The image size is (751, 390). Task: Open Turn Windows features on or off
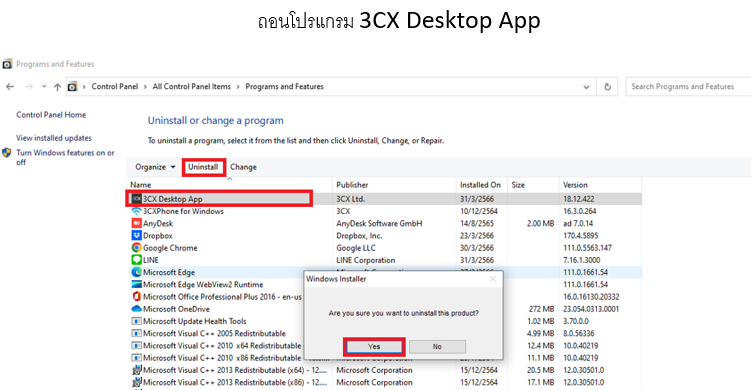[65, 158]
